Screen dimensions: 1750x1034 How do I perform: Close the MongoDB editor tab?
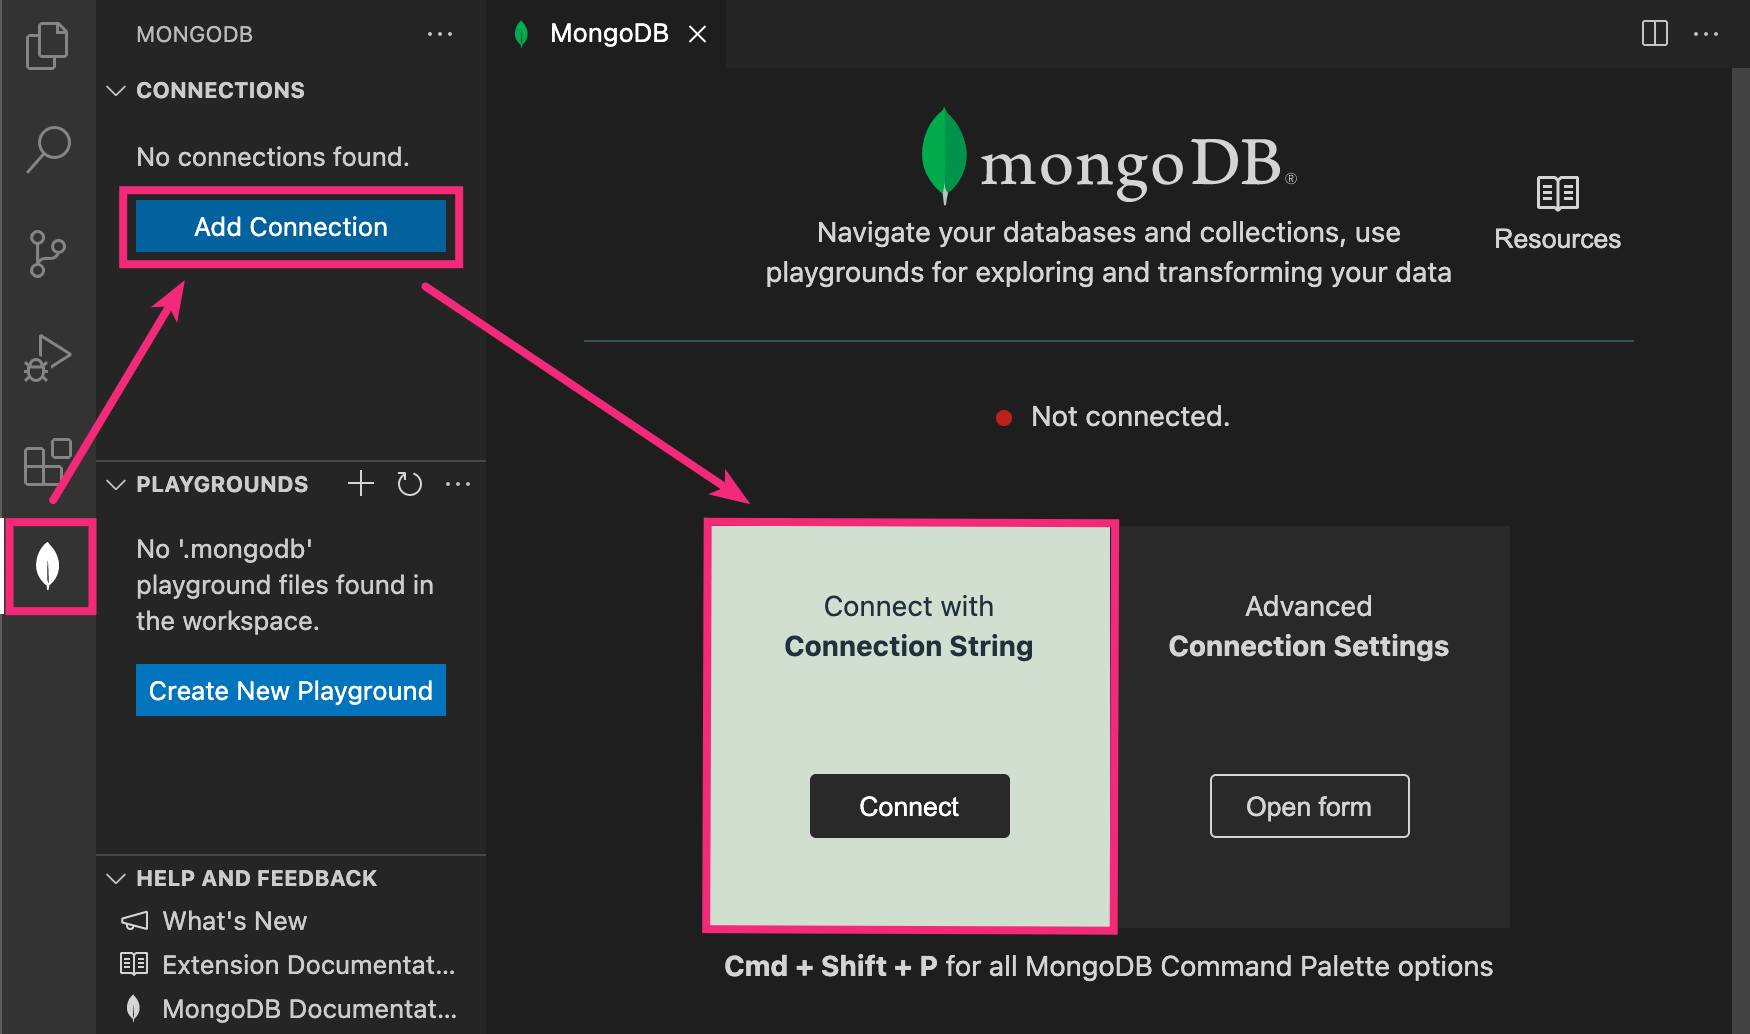point(698,34)
